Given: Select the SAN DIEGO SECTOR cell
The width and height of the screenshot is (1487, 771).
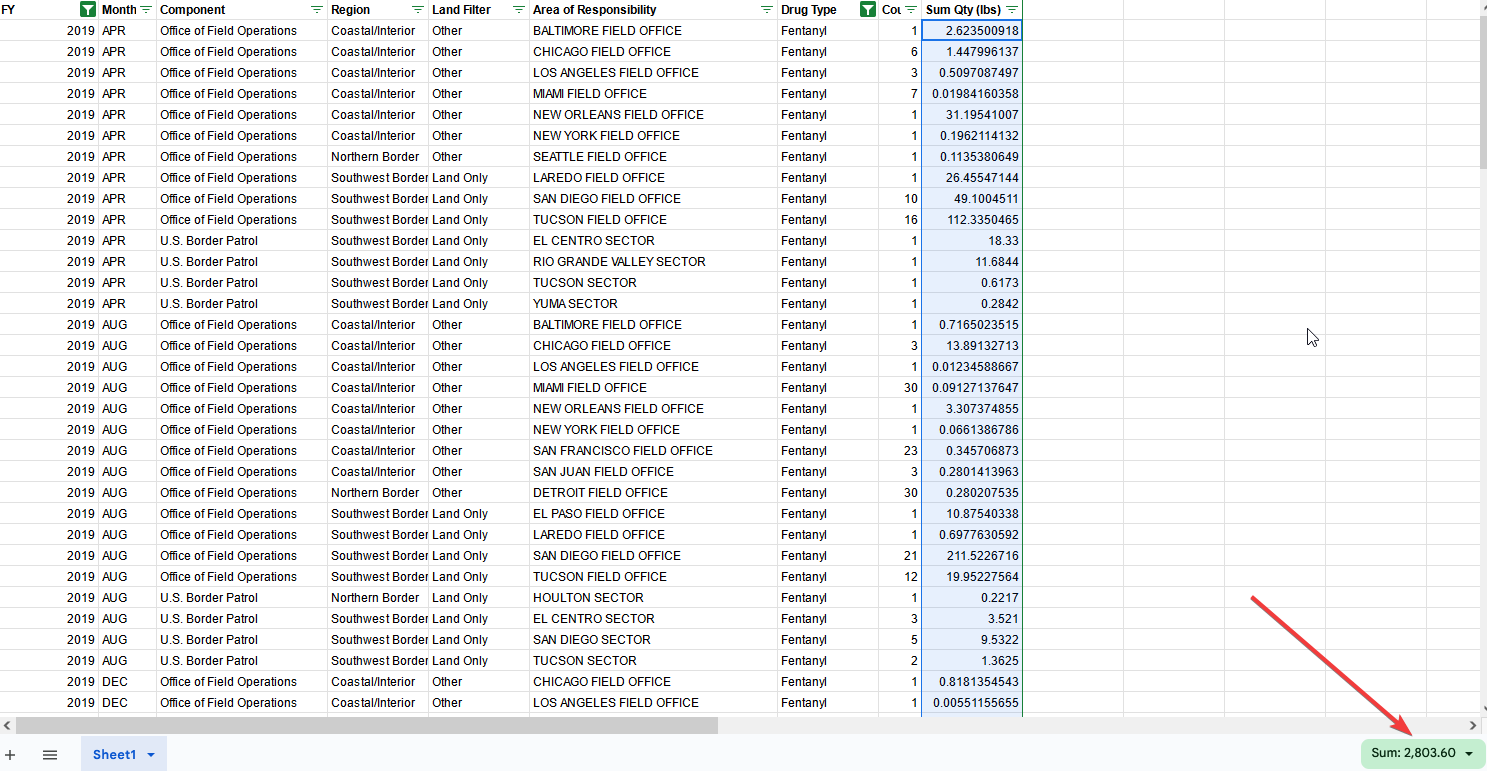Looking at the screenshot, I should click(x=654, y=640).
